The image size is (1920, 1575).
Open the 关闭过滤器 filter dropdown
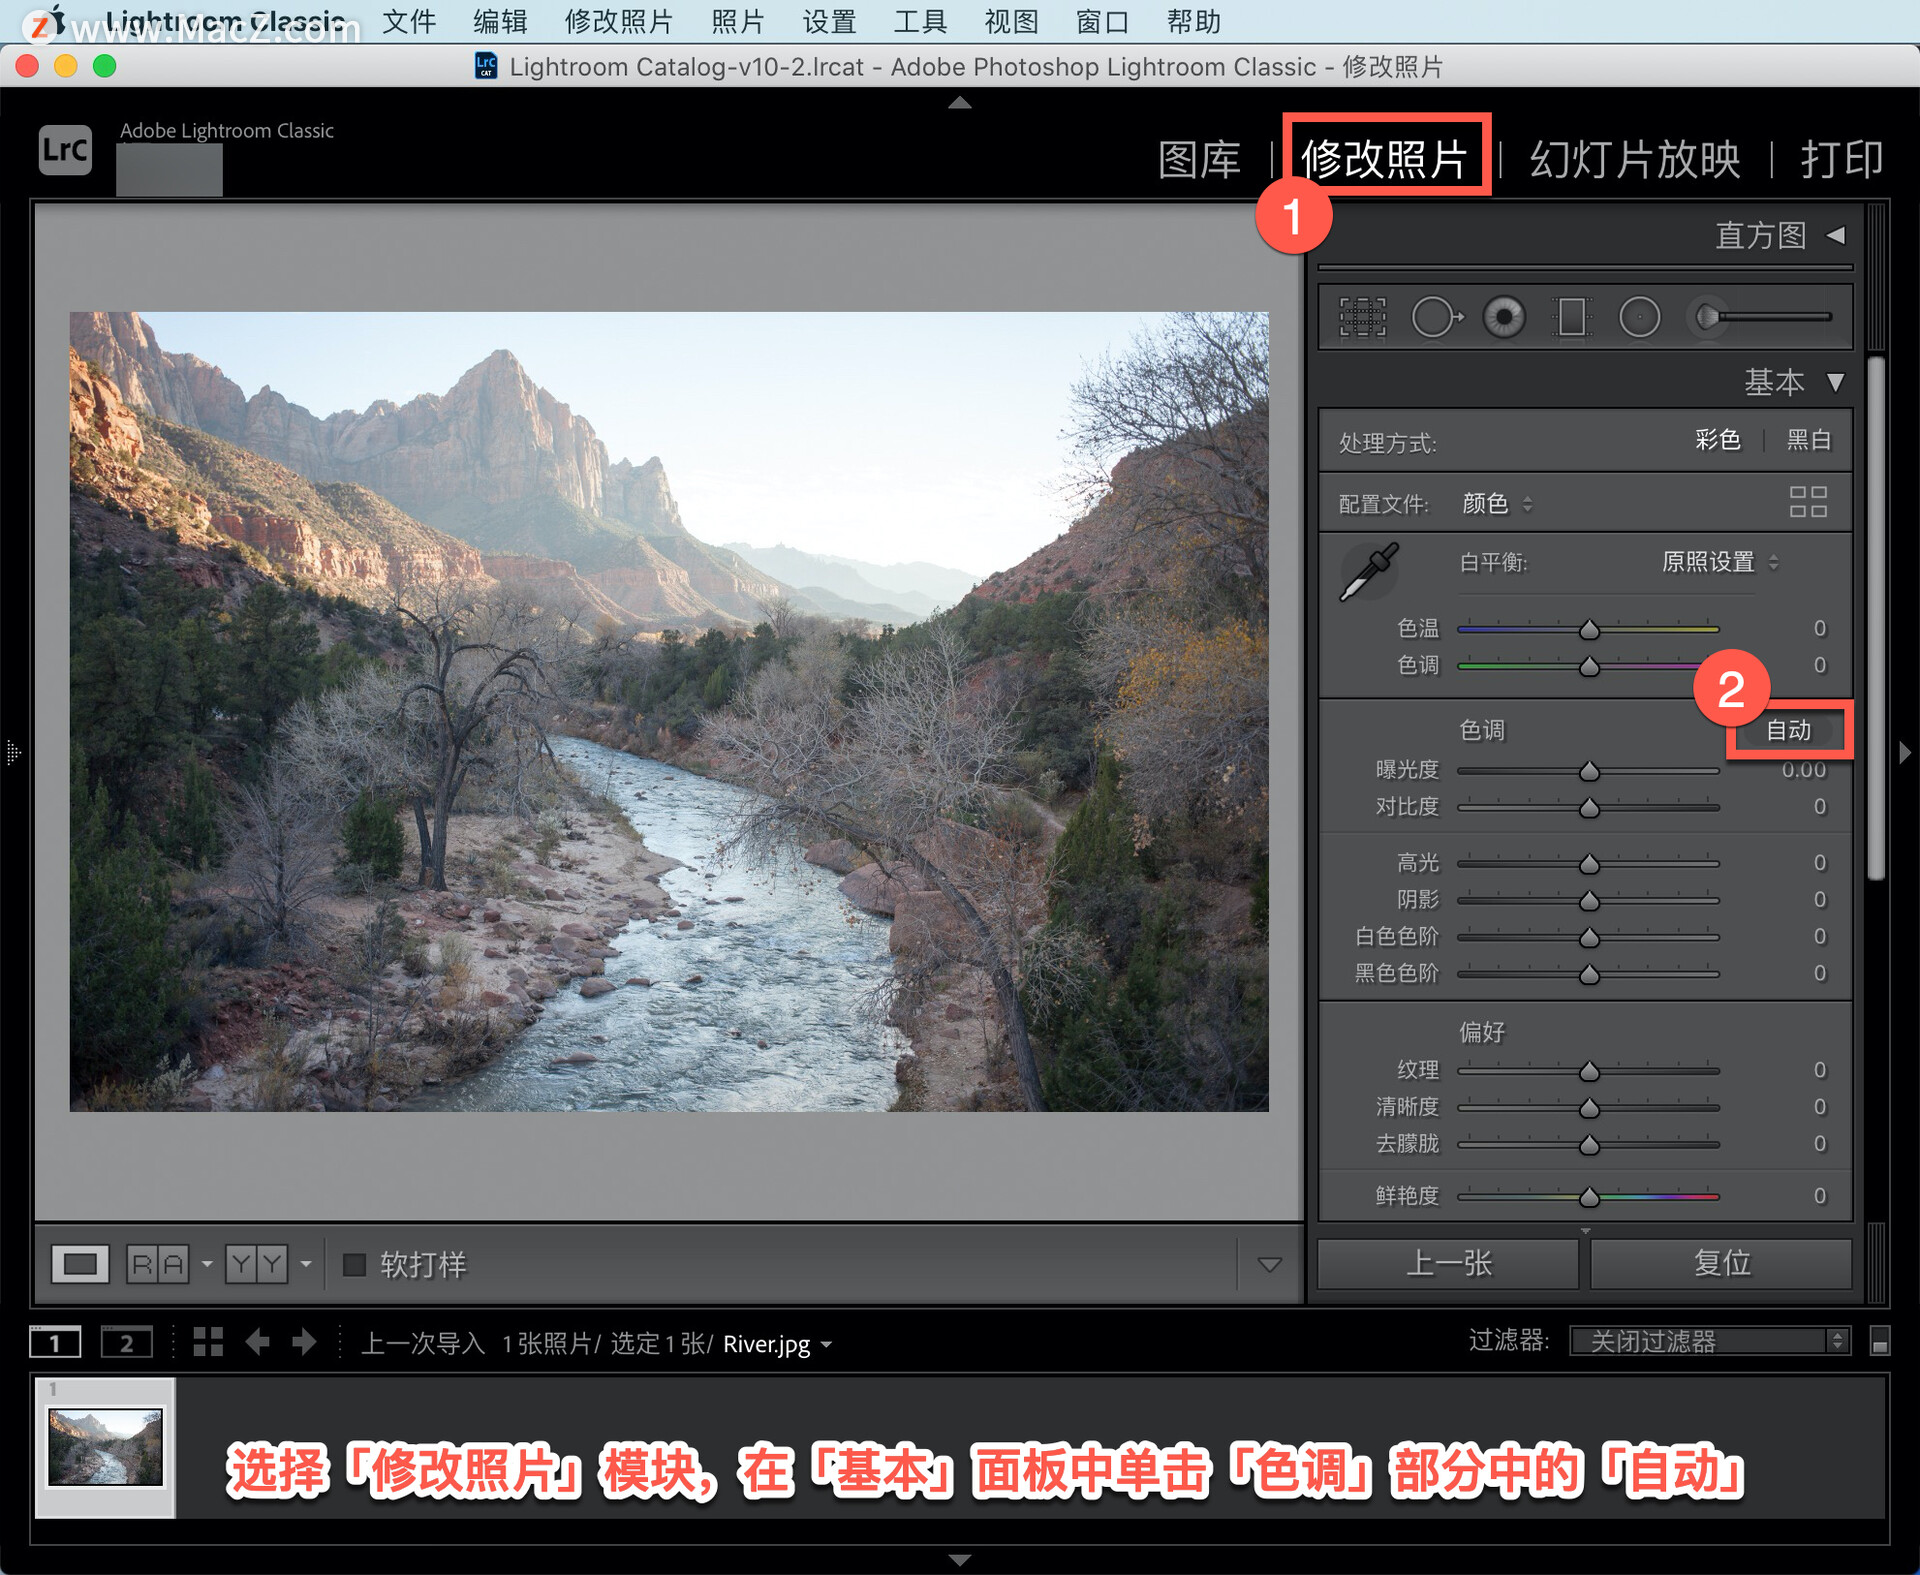click(1710, 1341)
